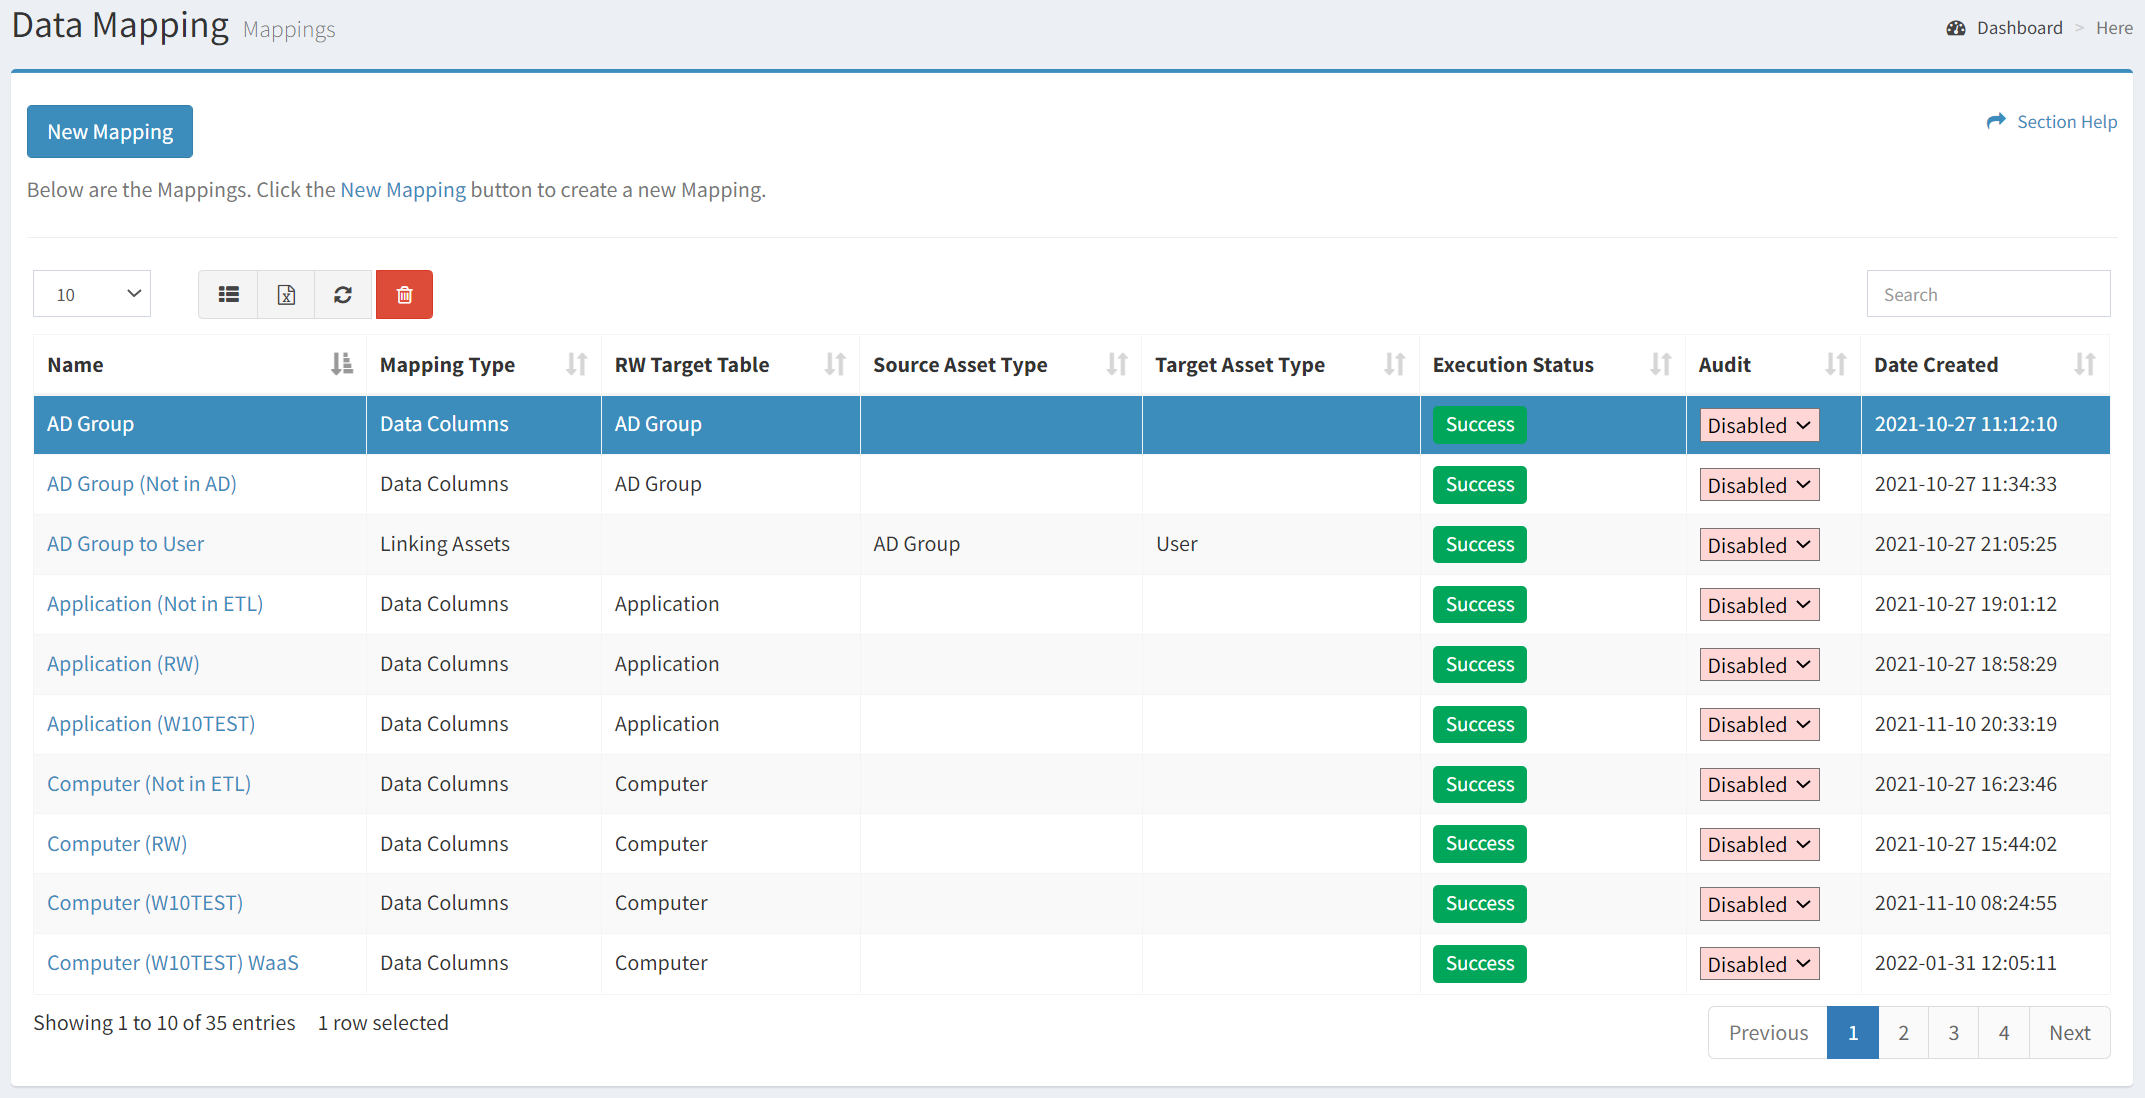Toggle Audit for Computer (W10TEST) WaaS
This screenshot has width=2145, height=1098.
click(1758, 963)
